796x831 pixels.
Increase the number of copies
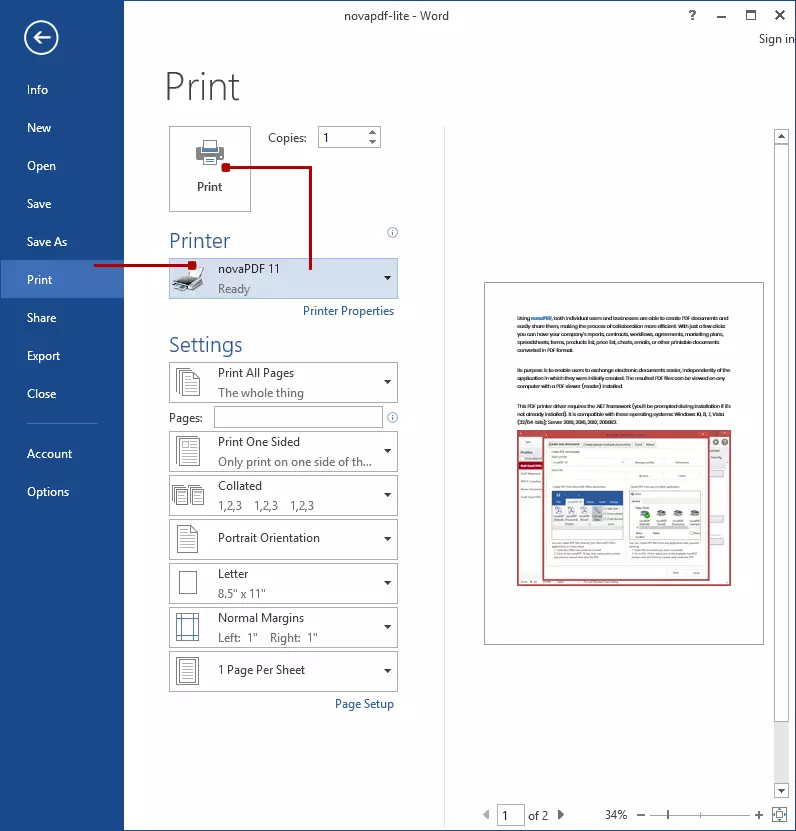pos(373,132)
